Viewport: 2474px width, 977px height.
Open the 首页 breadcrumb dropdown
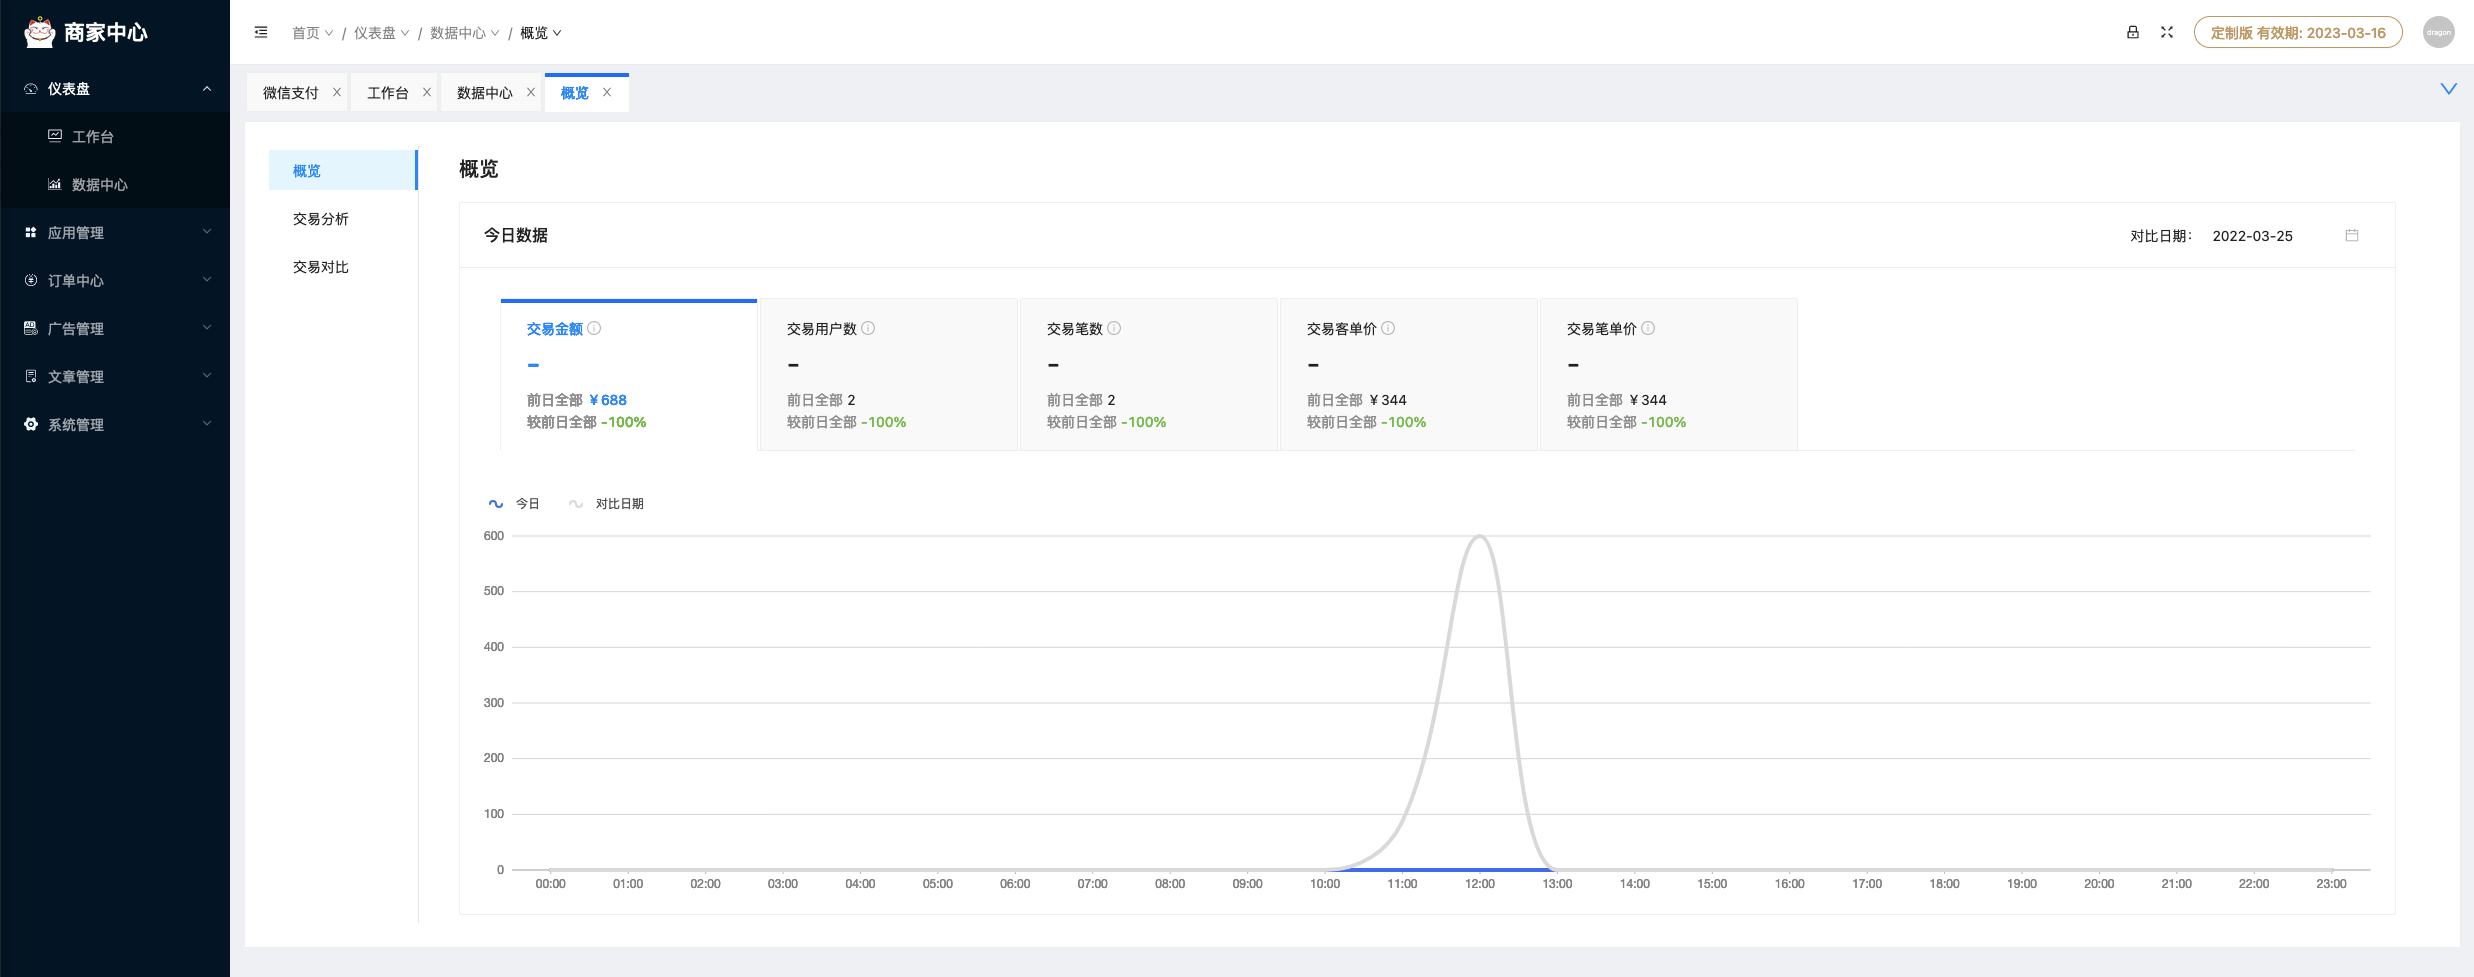click(312, 33)
